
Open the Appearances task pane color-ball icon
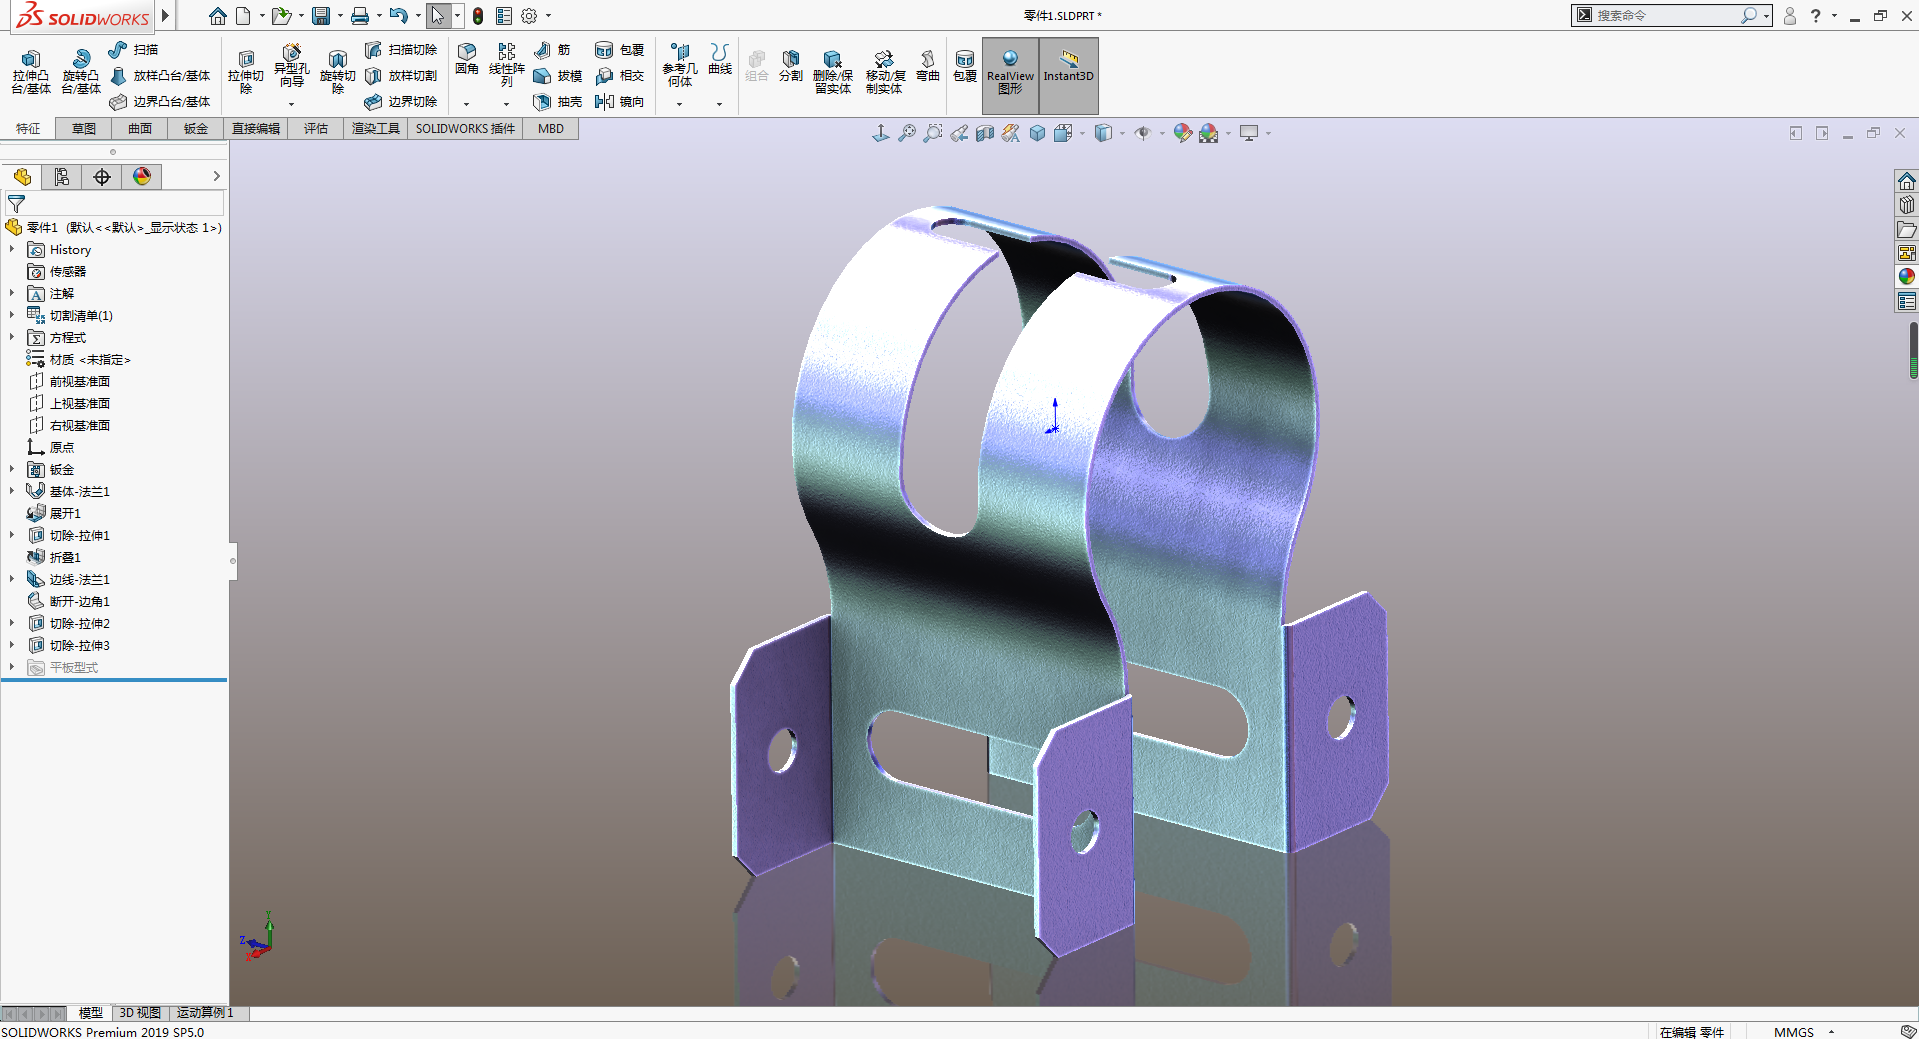click(1907, 277)
